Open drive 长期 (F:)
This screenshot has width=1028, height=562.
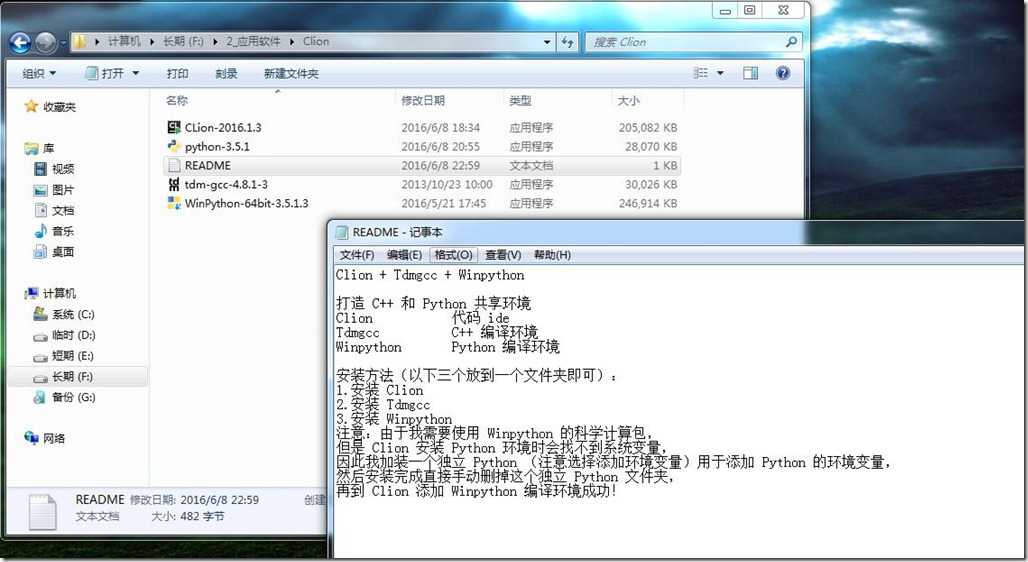[72, 377]
